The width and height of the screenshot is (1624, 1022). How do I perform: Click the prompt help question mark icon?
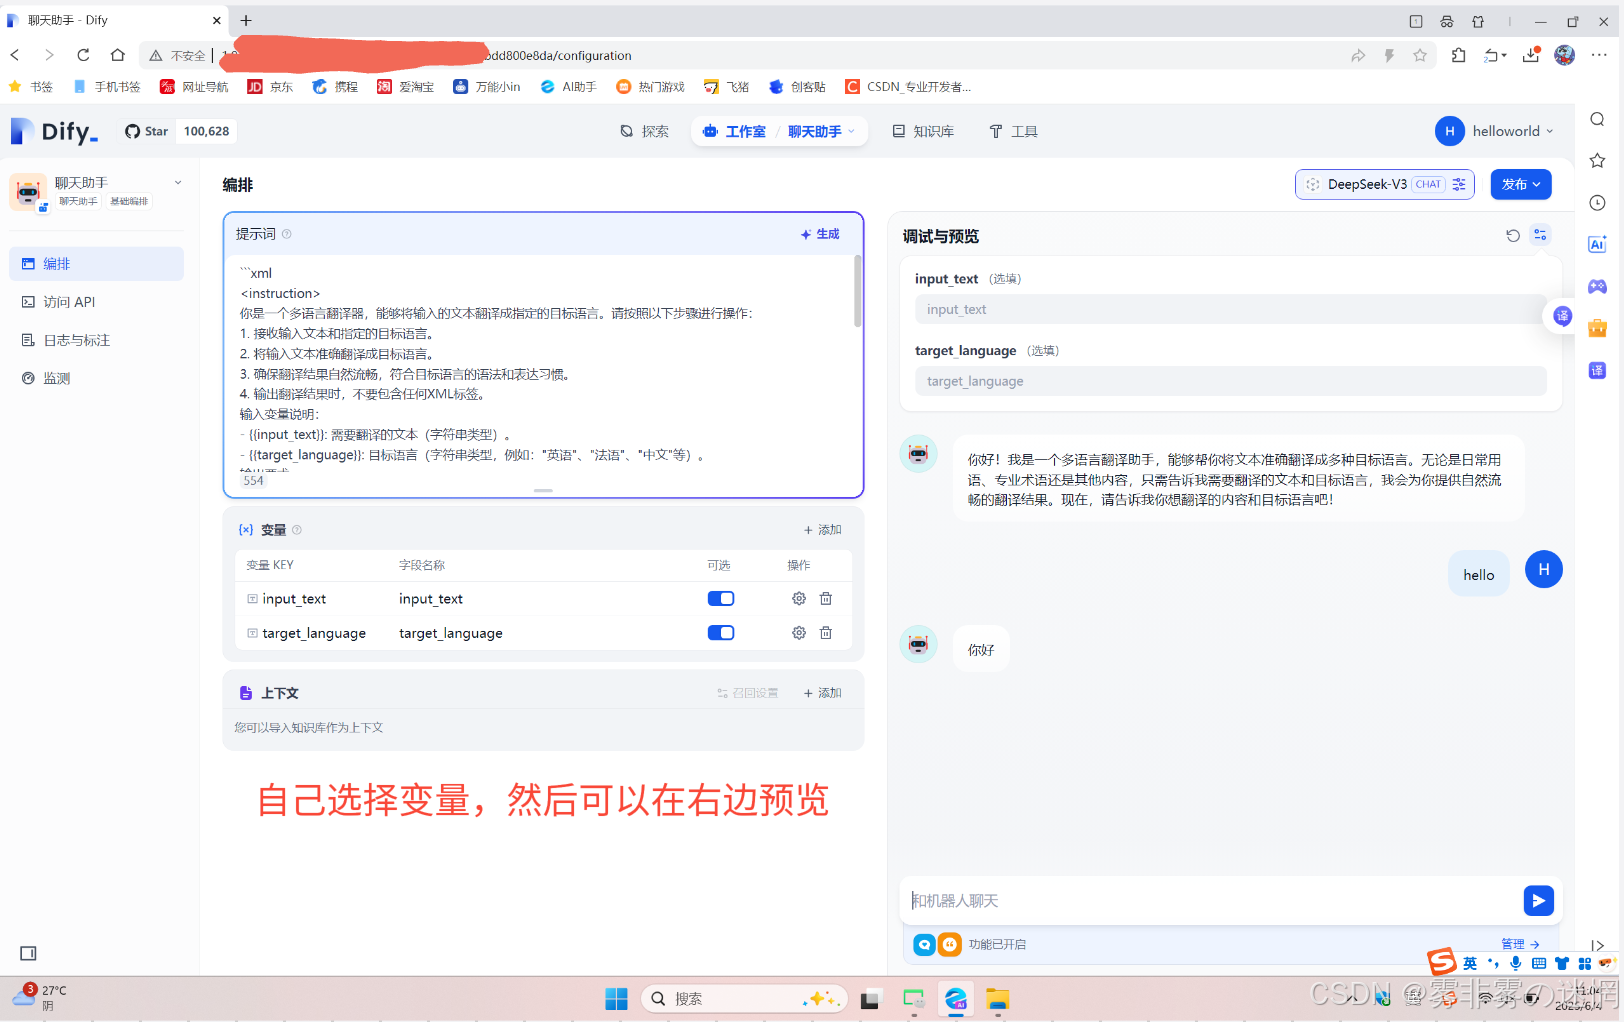pos(287,234)
